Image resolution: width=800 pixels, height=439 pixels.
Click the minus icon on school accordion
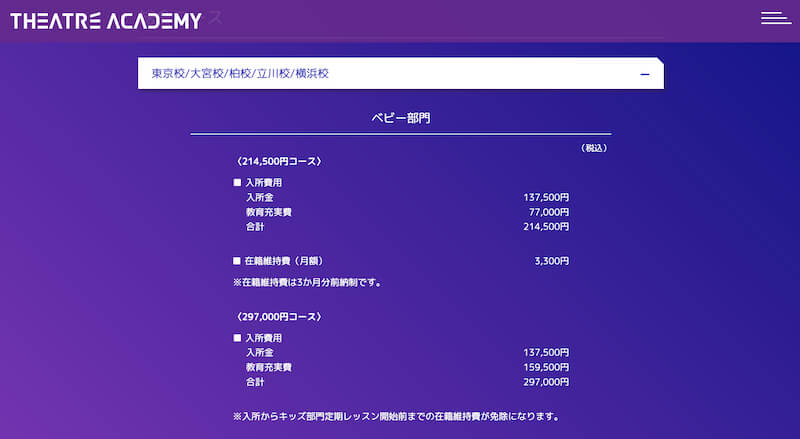pos(645,75)
